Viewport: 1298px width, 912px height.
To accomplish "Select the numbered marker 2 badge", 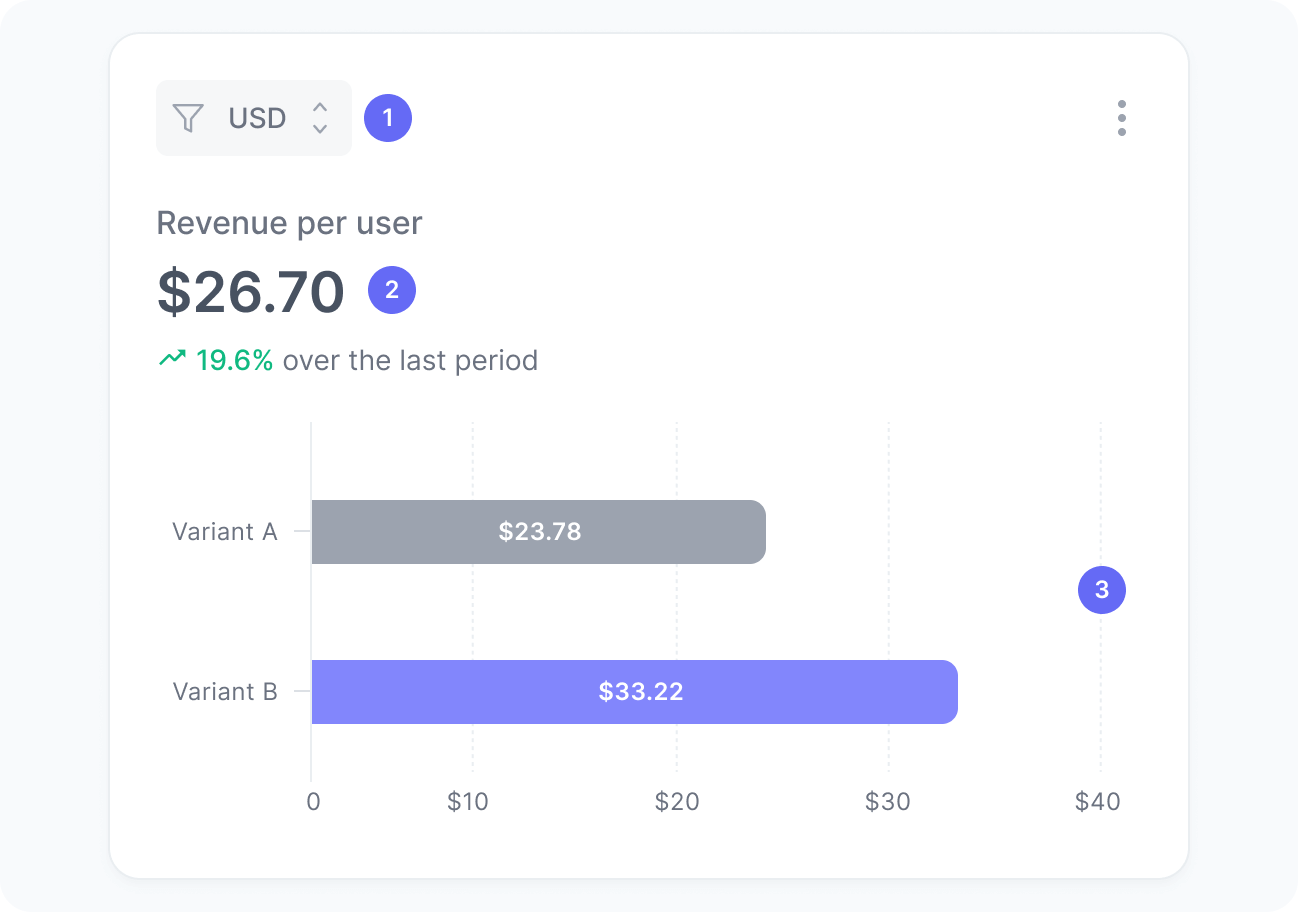I will point(392,290).
